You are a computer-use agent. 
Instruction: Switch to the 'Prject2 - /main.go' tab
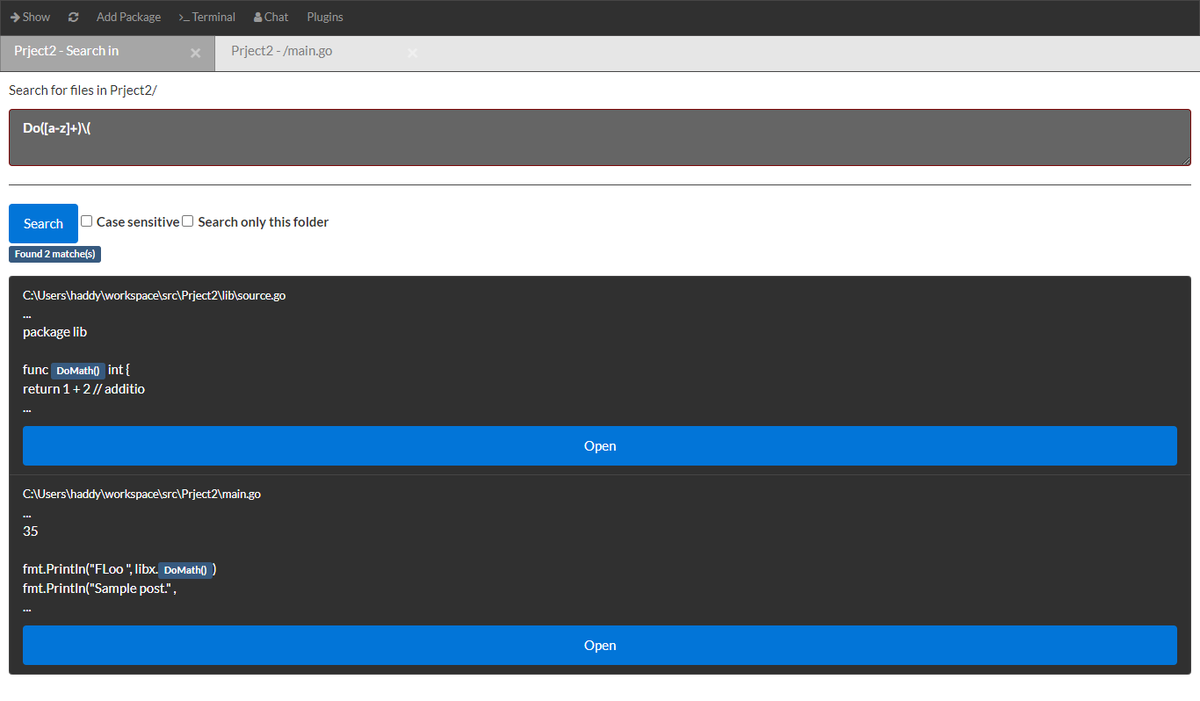click(282, 51)
